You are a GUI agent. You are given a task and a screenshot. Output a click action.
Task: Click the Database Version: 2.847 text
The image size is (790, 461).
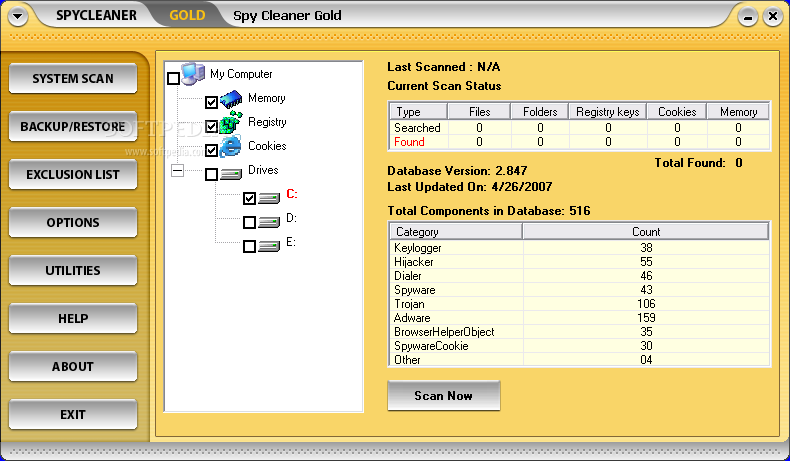[457, 171]
